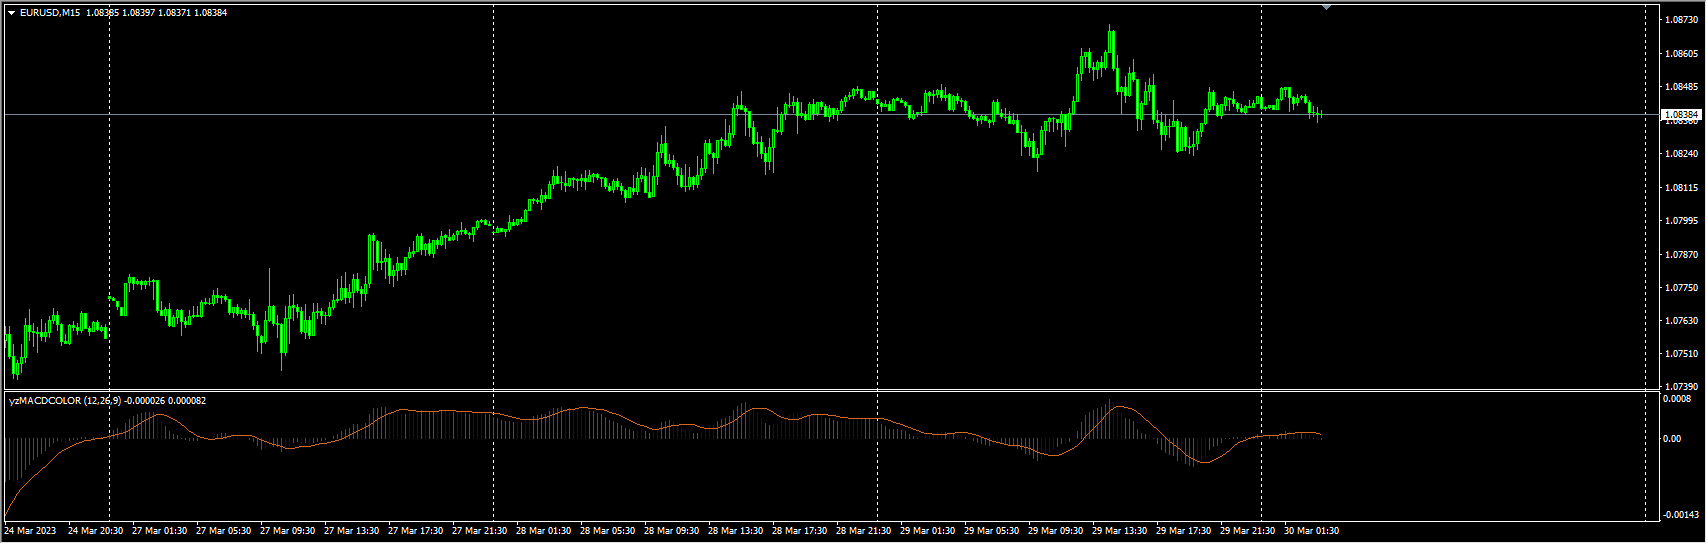Click the 0.0008 MACD scale label
Image resolution: width=1707 pixels, height=544 pixels.
[1676, 399]
